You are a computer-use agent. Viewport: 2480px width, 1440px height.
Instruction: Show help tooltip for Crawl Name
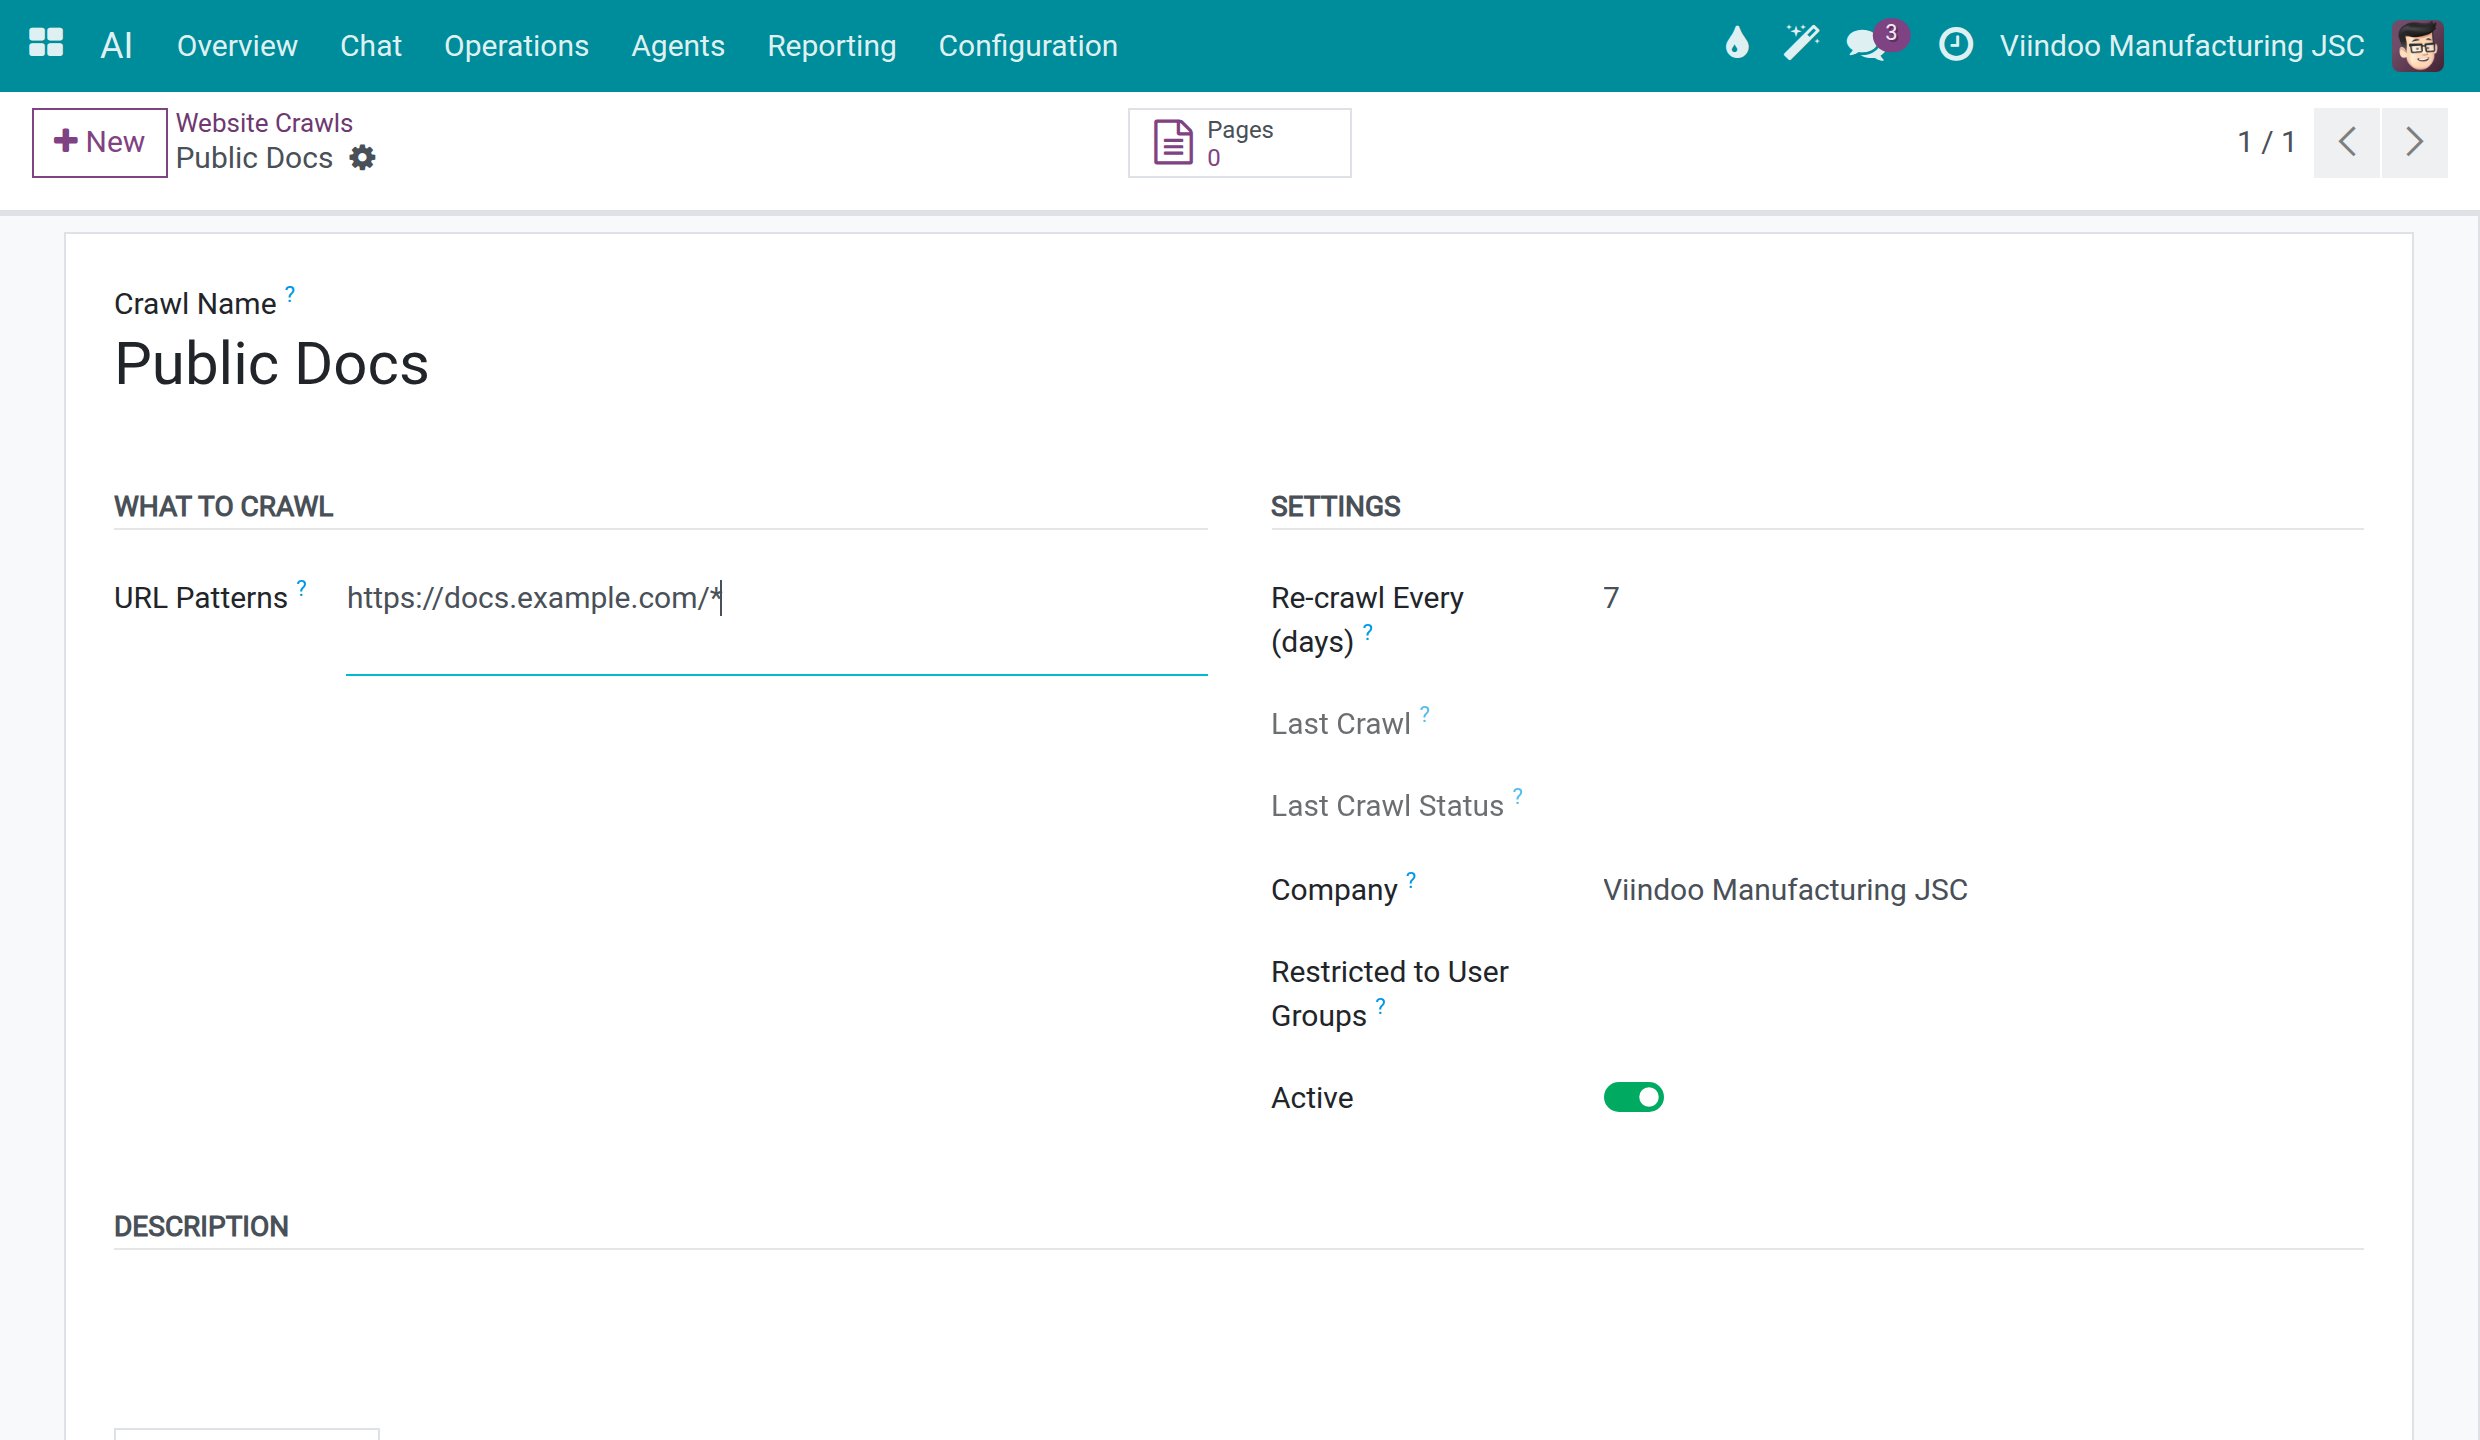(x=290, y=293)
